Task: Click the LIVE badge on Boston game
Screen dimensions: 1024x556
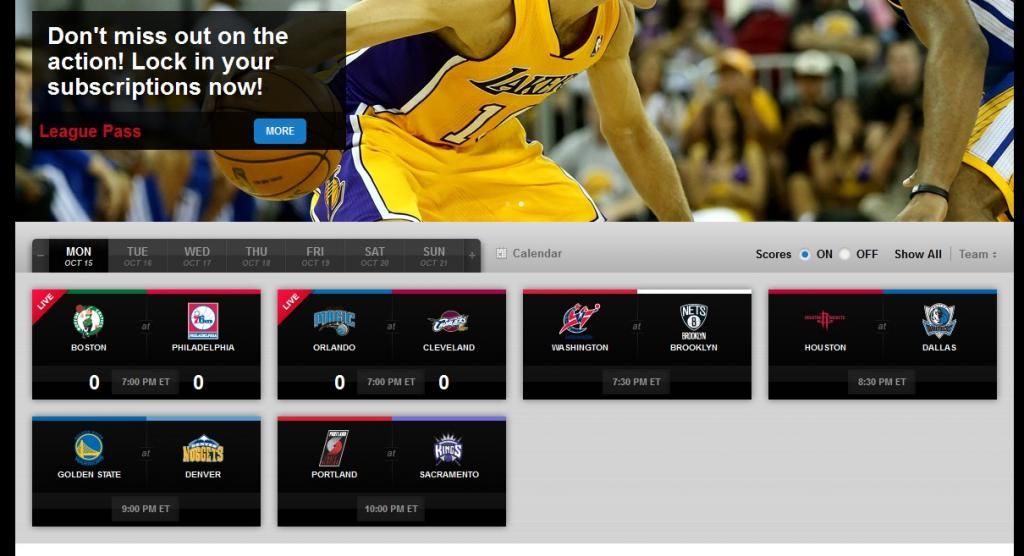Action: [x=46, y=303]
